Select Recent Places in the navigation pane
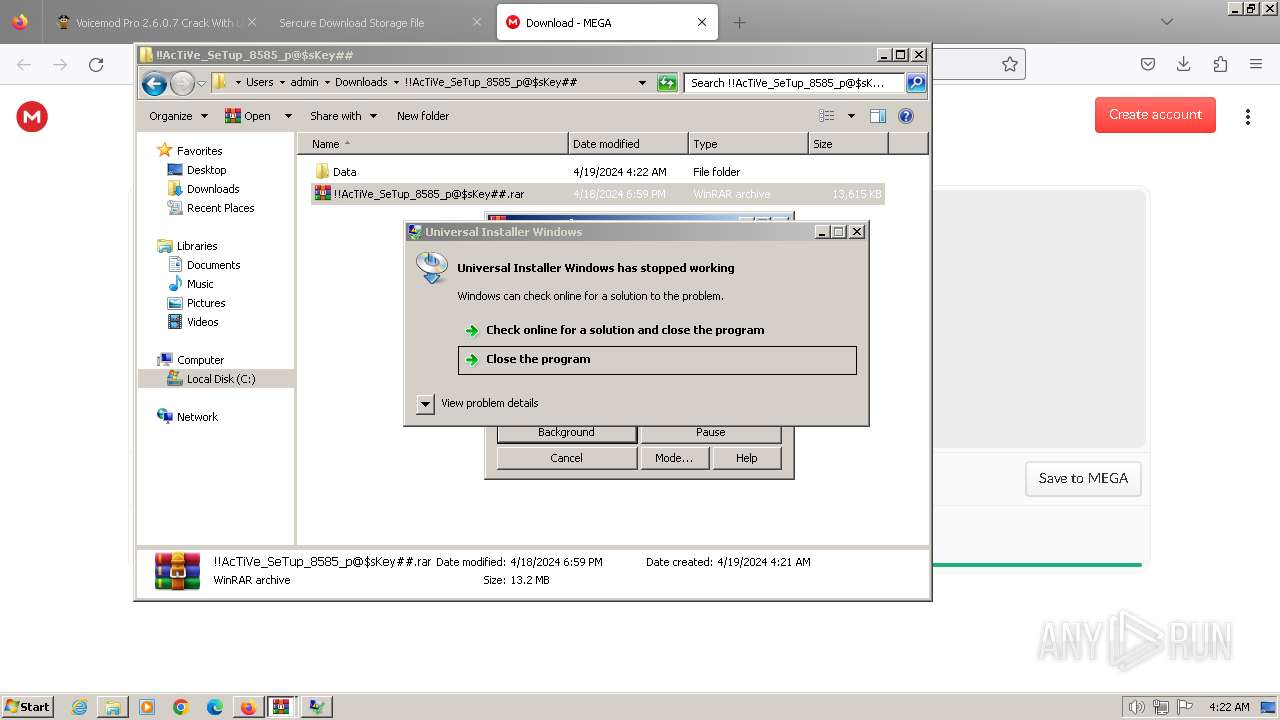This screenshot has width=1280, height=720. [x=220, y=208]
